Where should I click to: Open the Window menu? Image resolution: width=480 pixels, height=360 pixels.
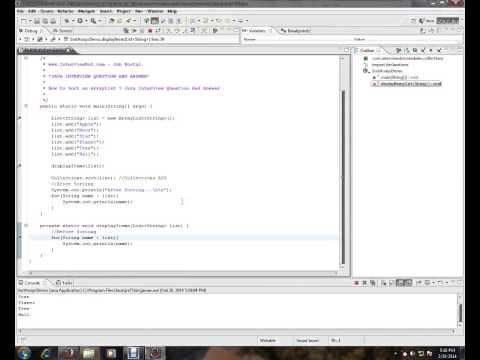[155, 11]
